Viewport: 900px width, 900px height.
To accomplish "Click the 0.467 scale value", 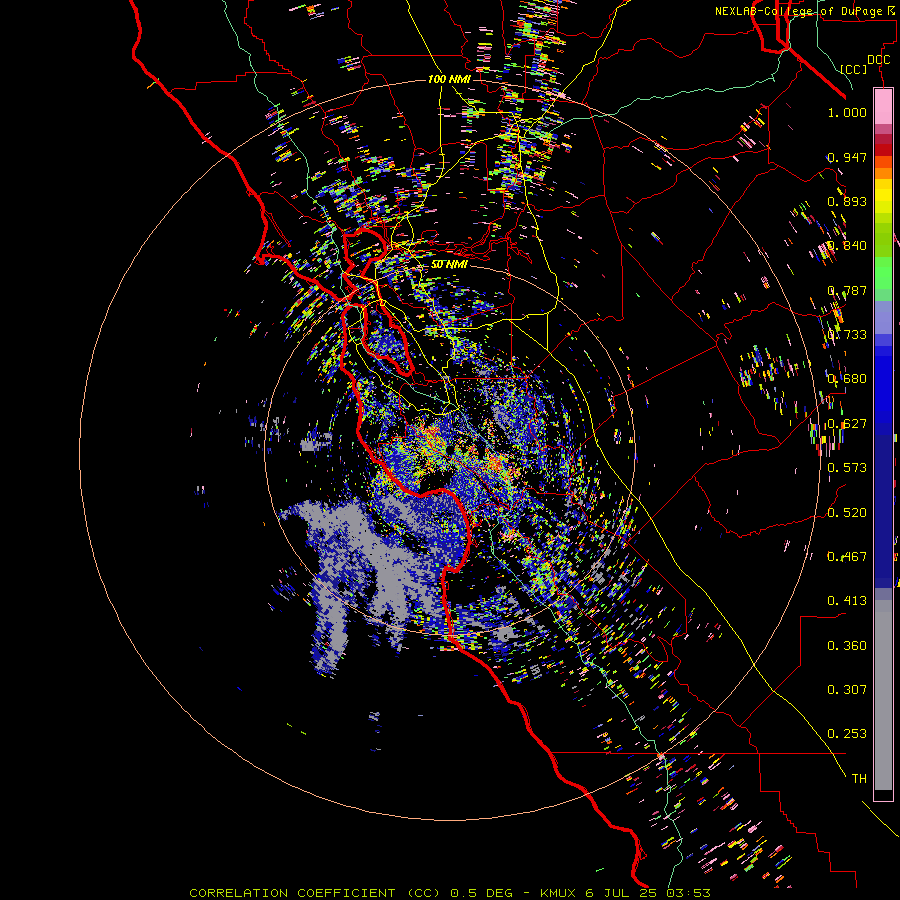I will [847, 557].
